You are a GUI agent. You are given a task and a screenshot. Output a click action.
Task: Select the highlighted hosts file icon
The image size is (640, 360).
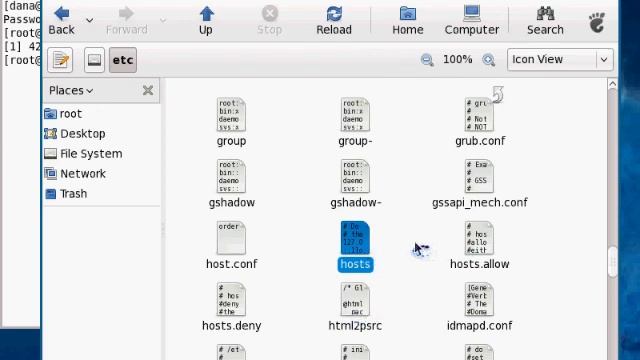pos(355,238)
